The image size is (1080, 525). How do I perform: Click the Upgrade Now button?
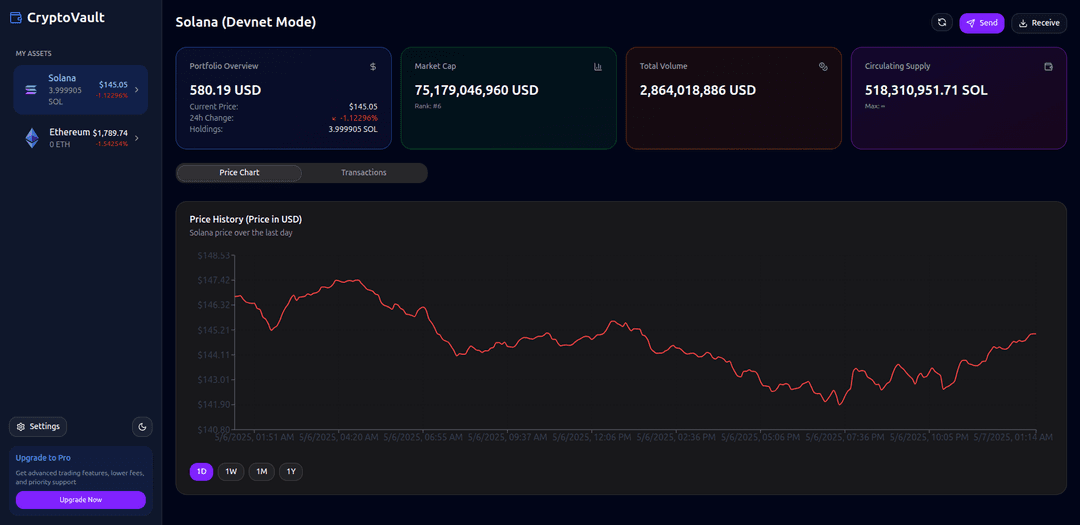click(81, 500)
